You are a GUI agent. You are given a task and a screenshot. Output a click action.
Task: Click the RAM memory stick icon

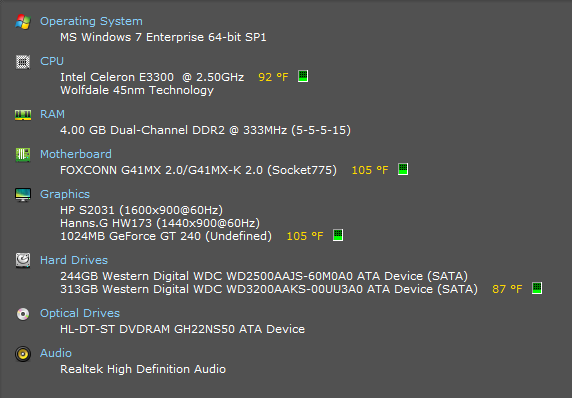[x=23, y=115]
